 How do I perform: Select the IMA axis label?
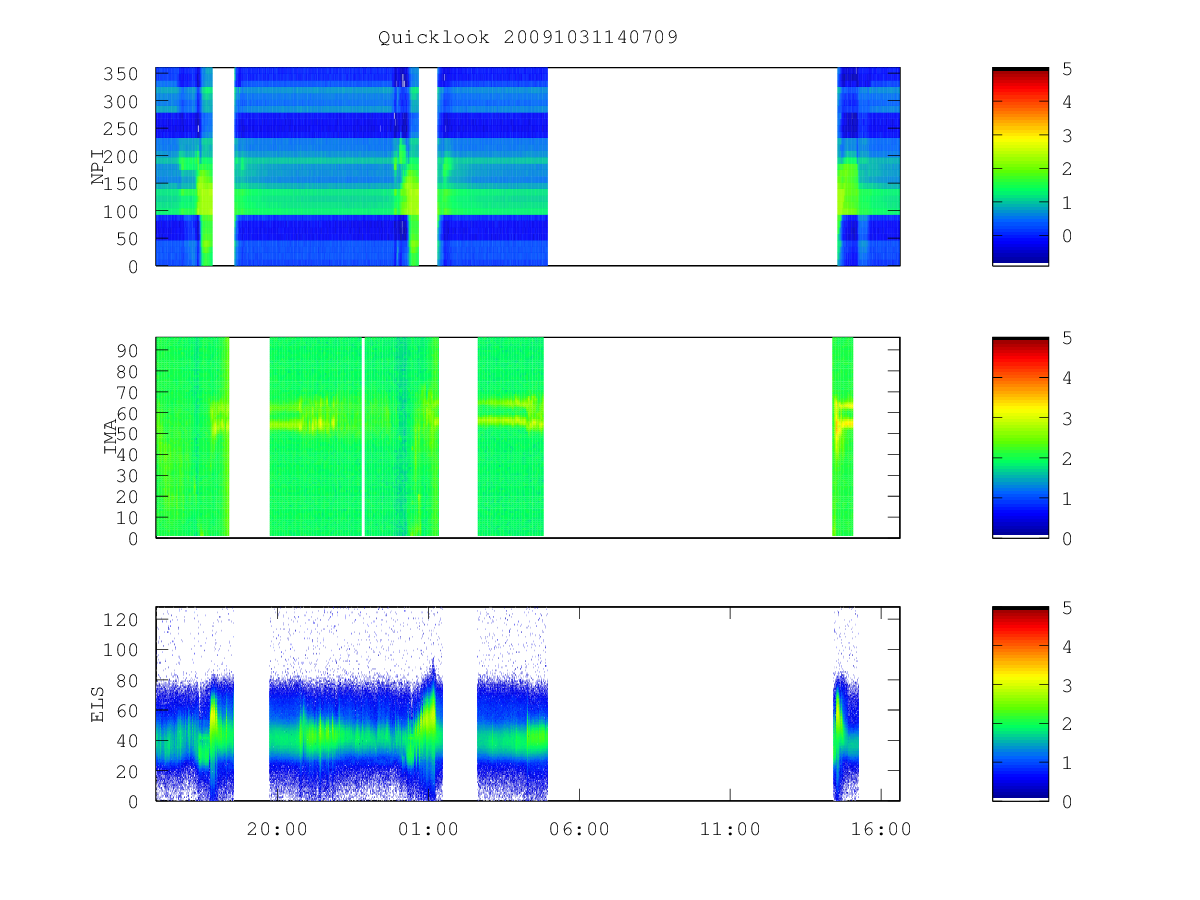click(x=110, y=437)
